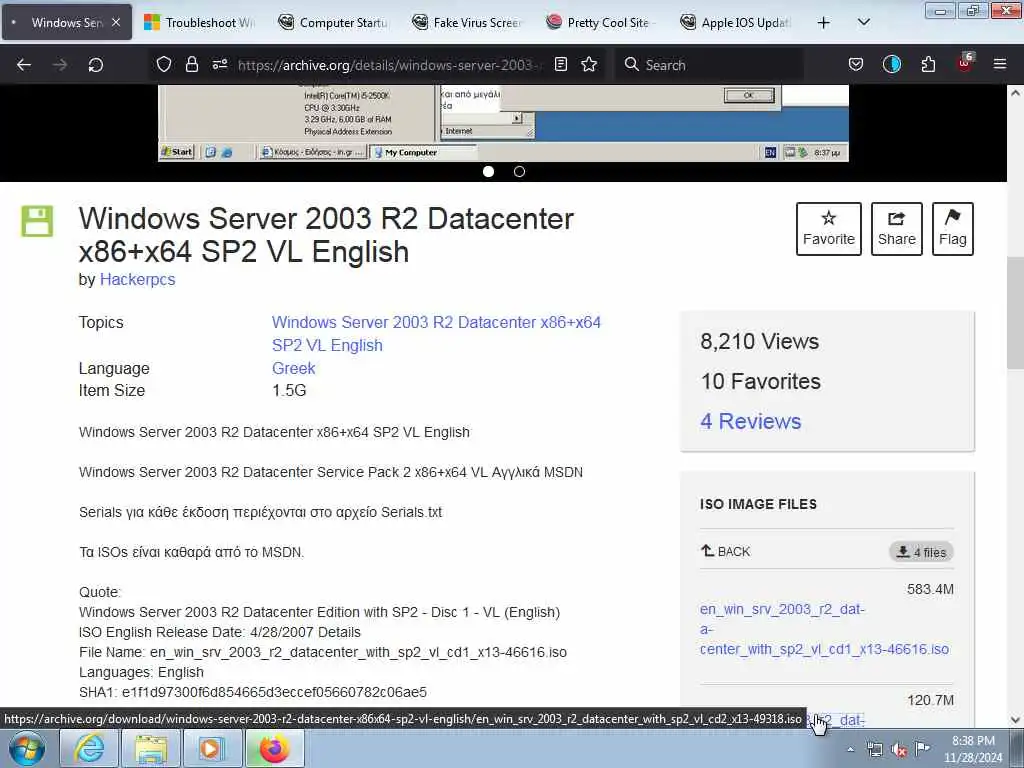Switch to Fake Virus Screen tab

pos(467,22)
